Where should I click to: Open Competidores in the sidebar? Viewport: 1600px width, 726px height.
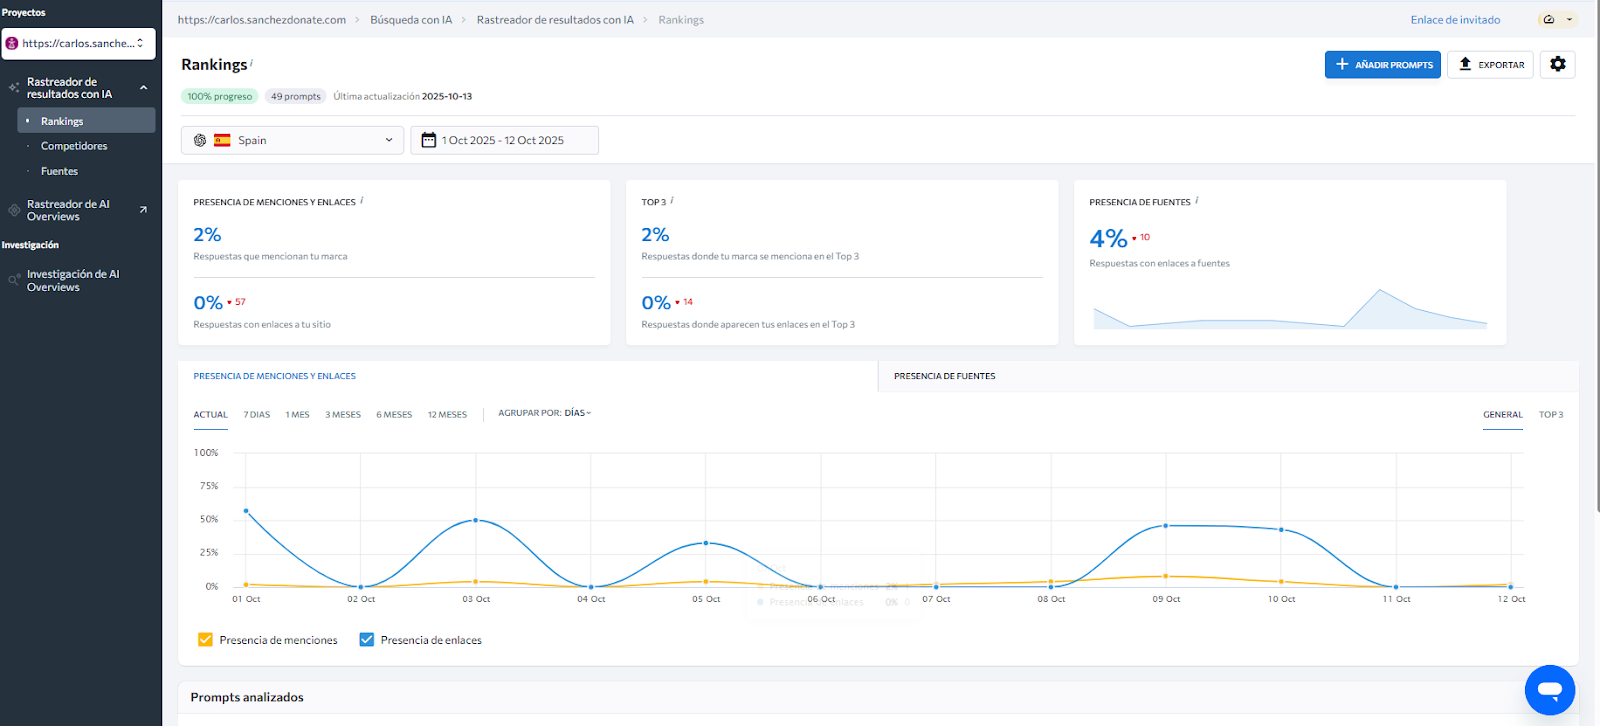[74, 146]
